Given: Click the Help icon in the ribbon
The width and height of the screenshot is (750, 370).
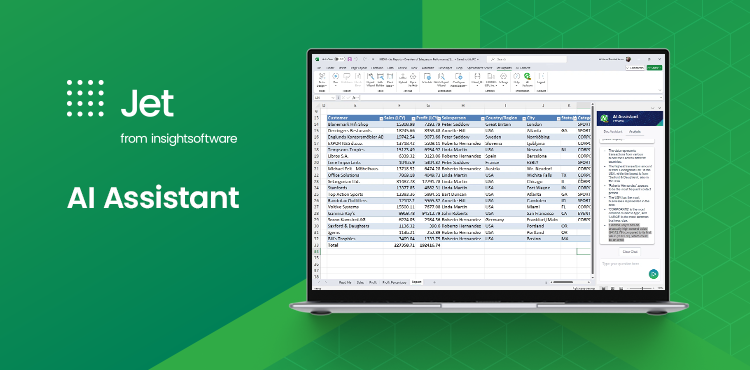Looking at the screenshot, I should [x=516, y=79].
